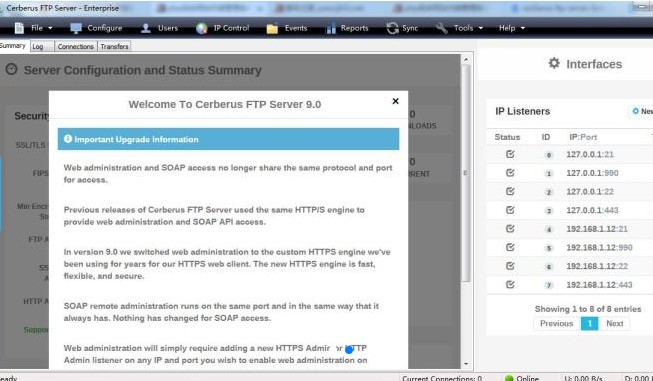Select the 192.168.1.12:22 listener entry

click(597, 266)
